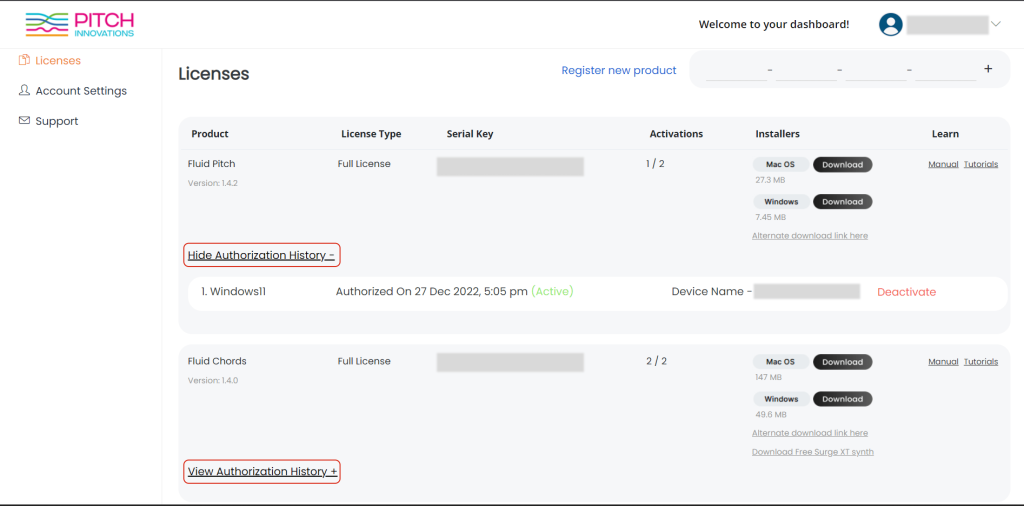This screenshot has height=506, width=1024.
Task: Click the green (Active) status label
Action: [x=552, y=292]
